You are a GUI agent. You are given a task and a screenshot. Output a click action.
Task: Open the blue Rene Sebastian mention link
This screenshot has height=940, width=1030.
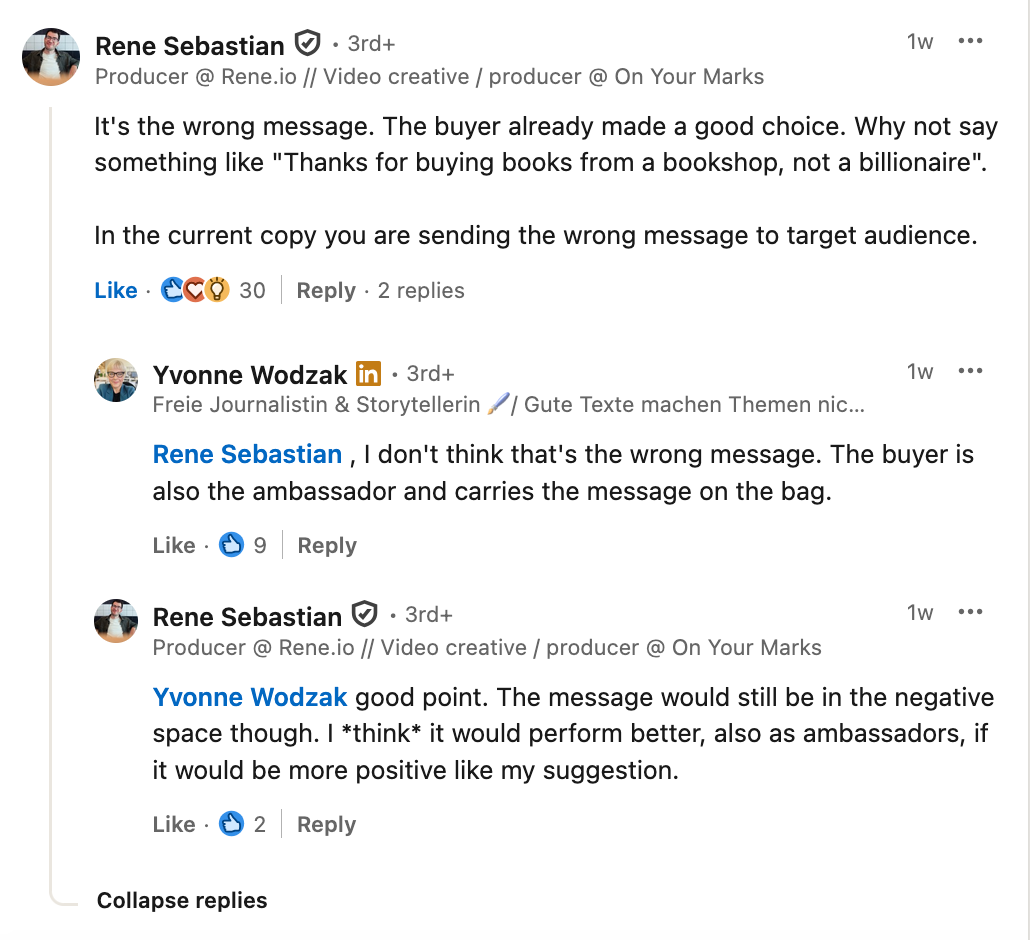247,454
